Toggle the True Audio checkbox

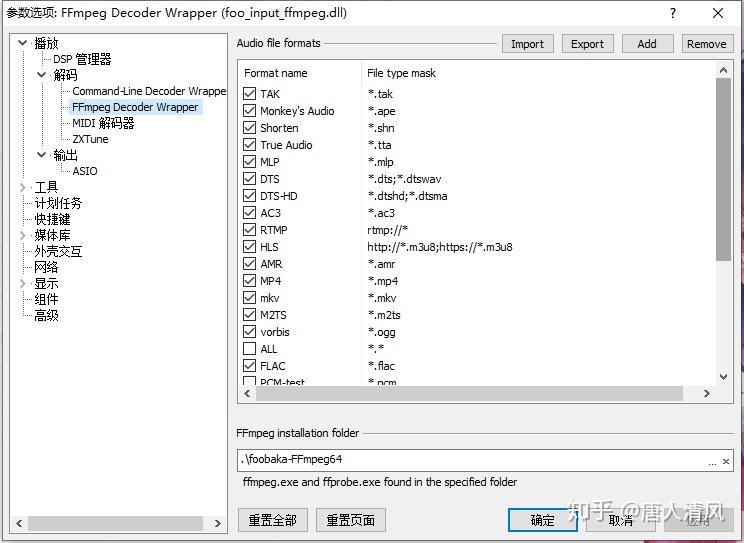click(x=250, y=144)
